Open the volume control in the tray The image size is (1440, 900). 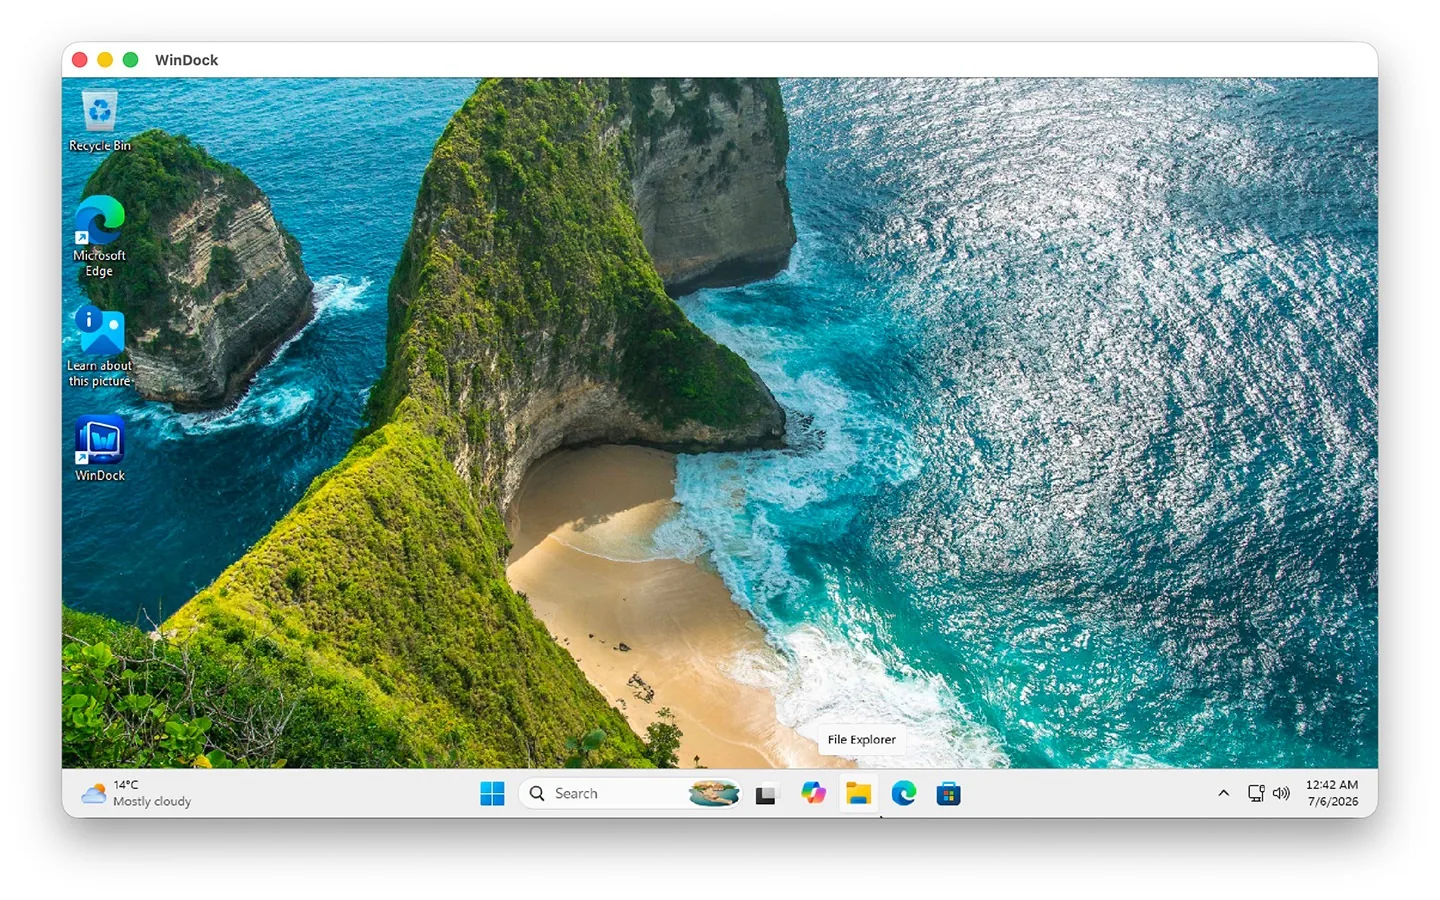pos(1281,794)
